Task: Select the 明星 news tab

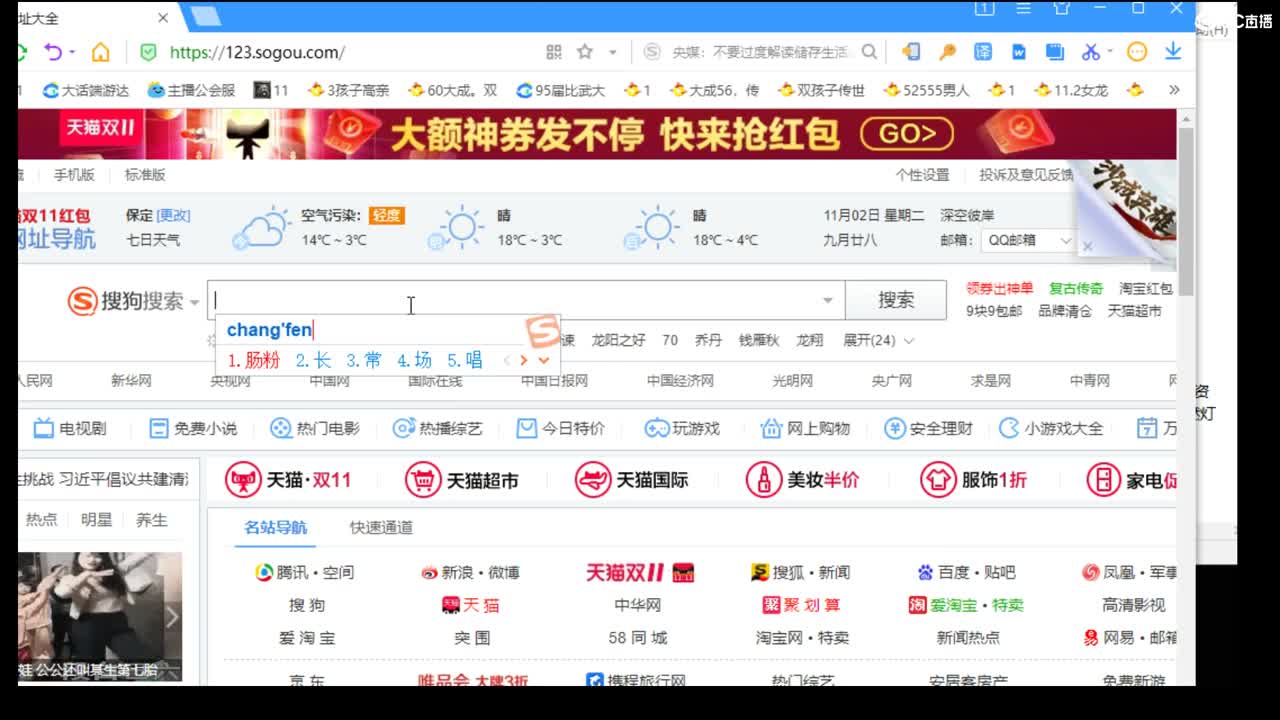Action: click(x=97, y=520)
